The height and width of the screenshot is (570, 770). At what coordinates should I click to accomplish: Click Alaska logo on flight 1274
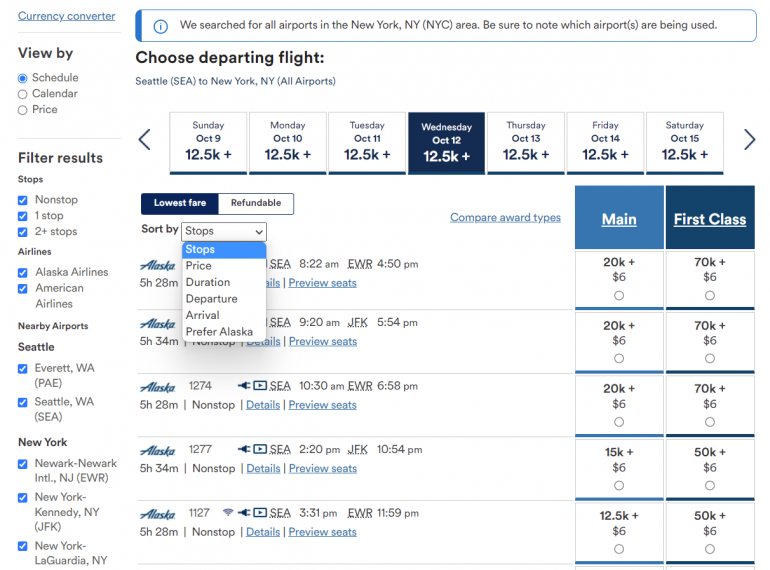tap(157, 386)
